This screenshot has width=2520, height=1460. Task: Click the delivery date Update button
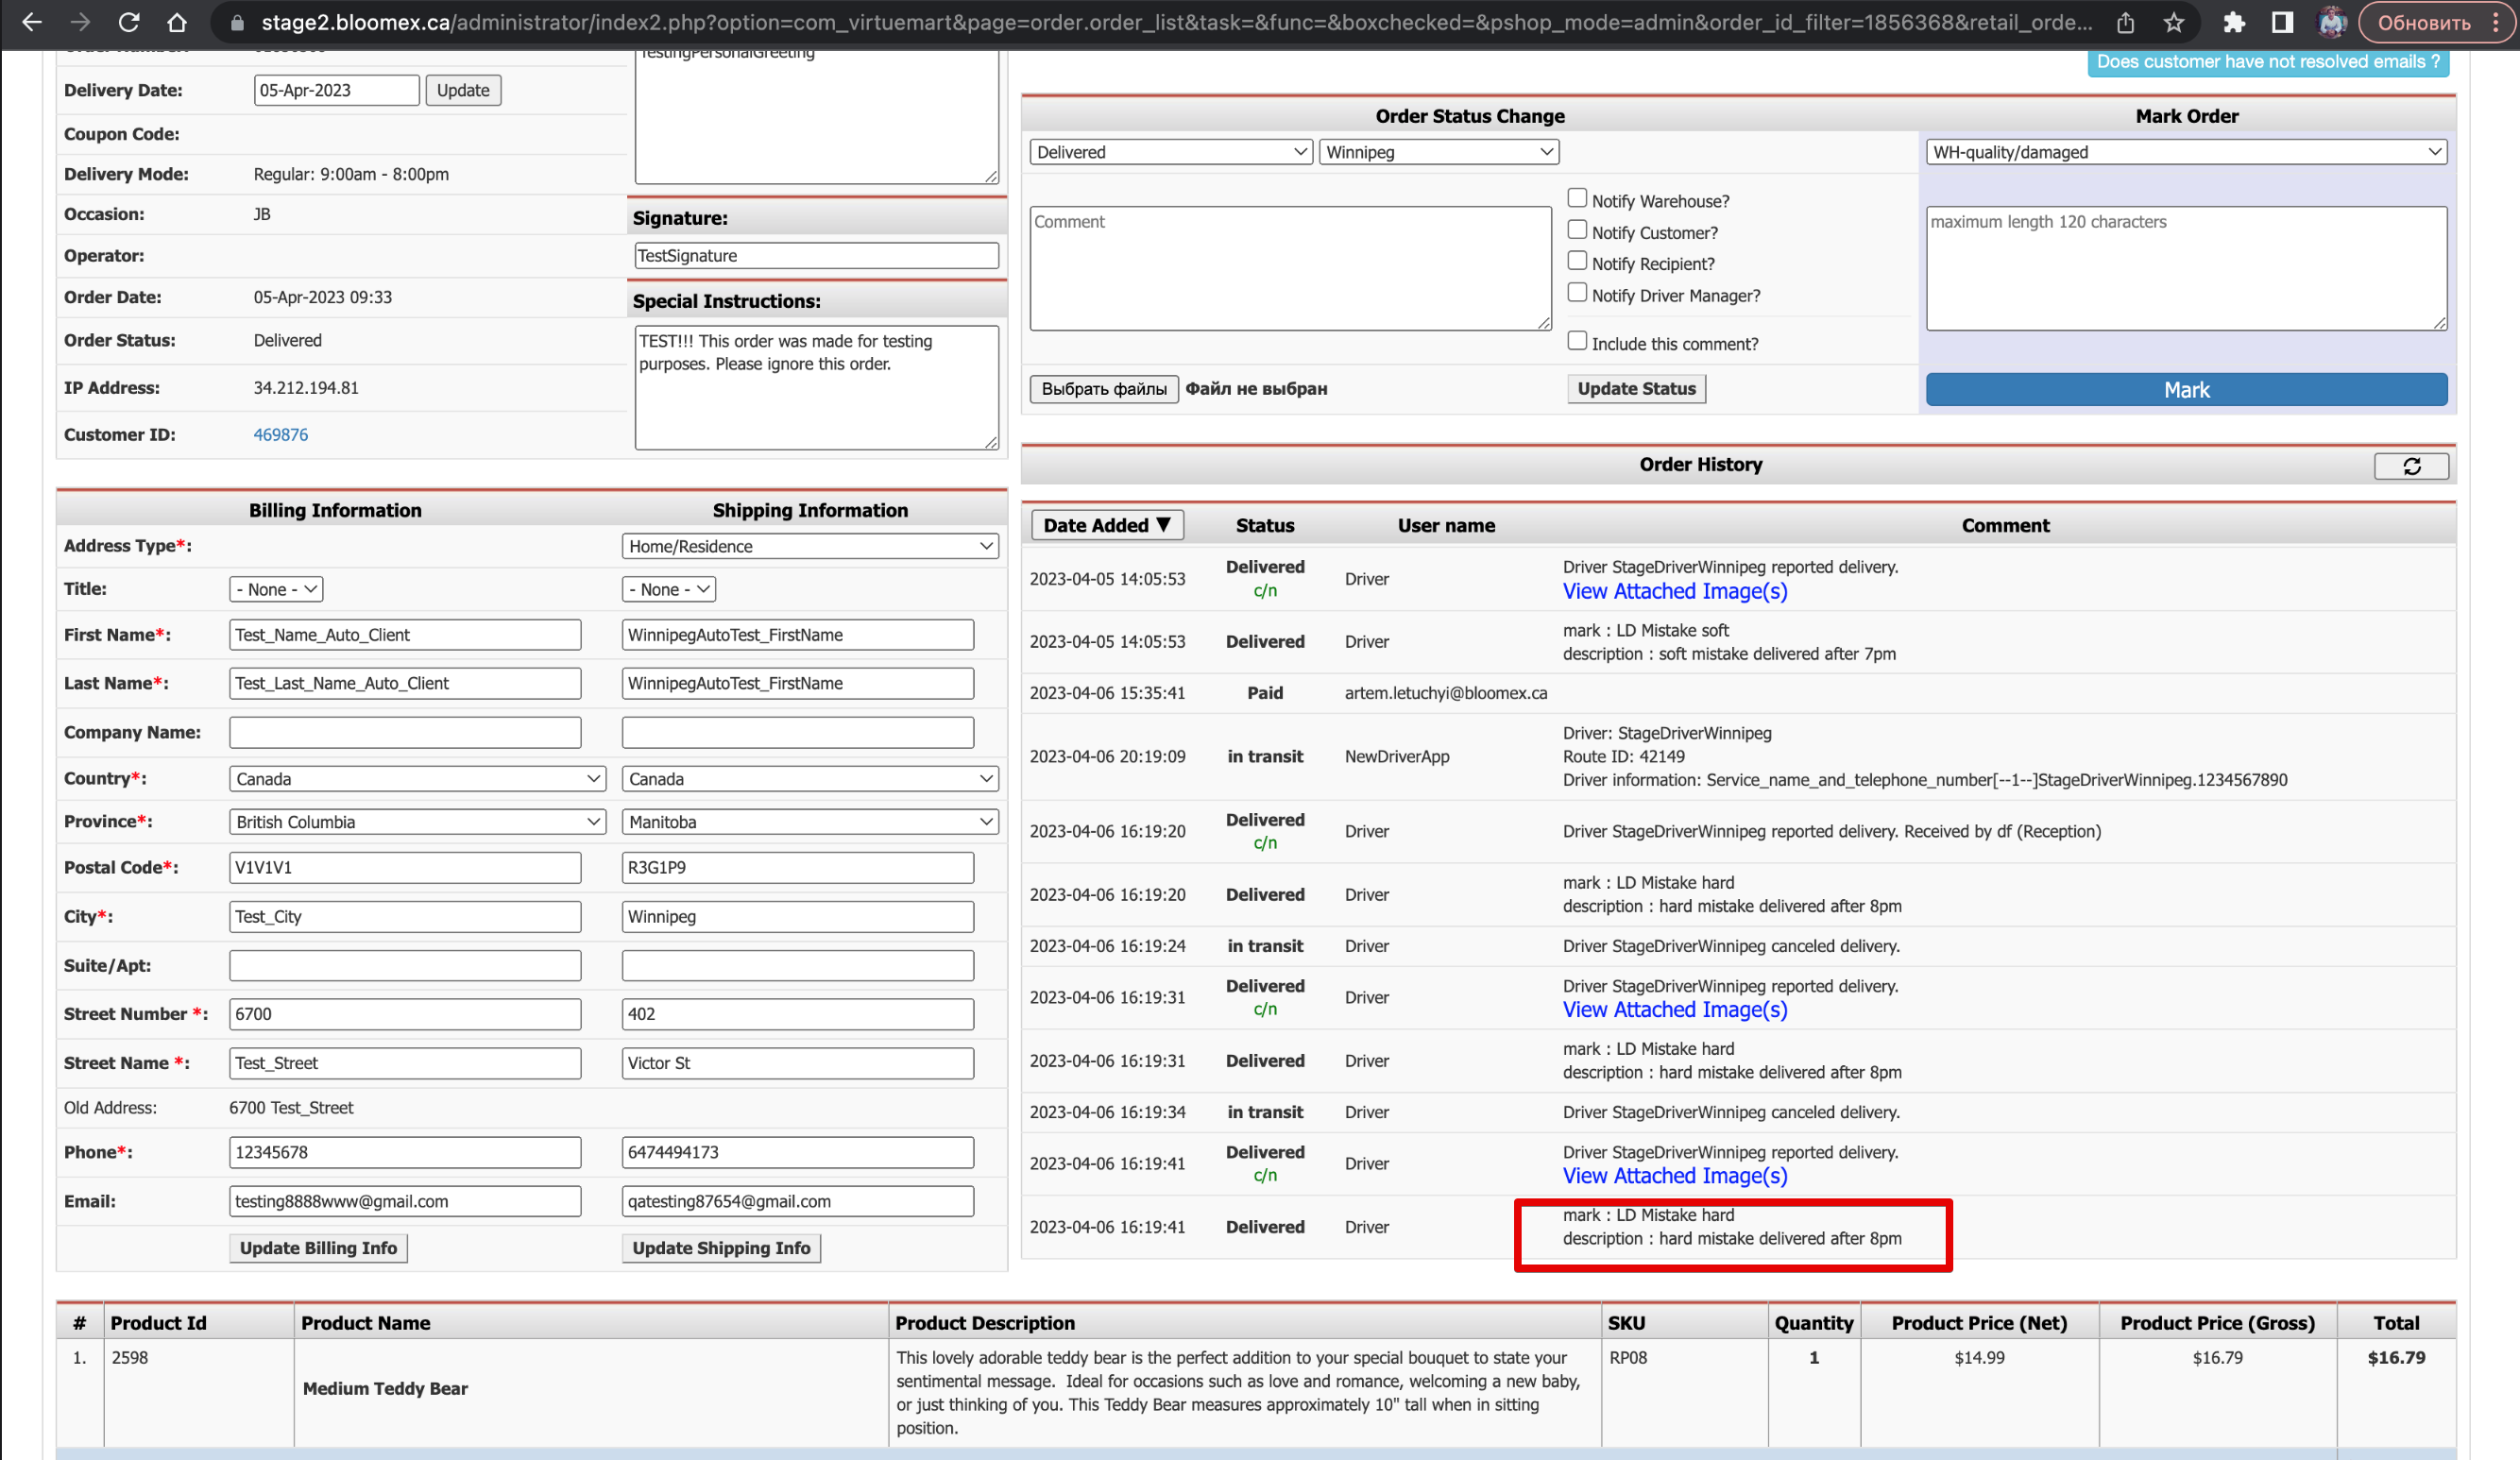[463, 90]
